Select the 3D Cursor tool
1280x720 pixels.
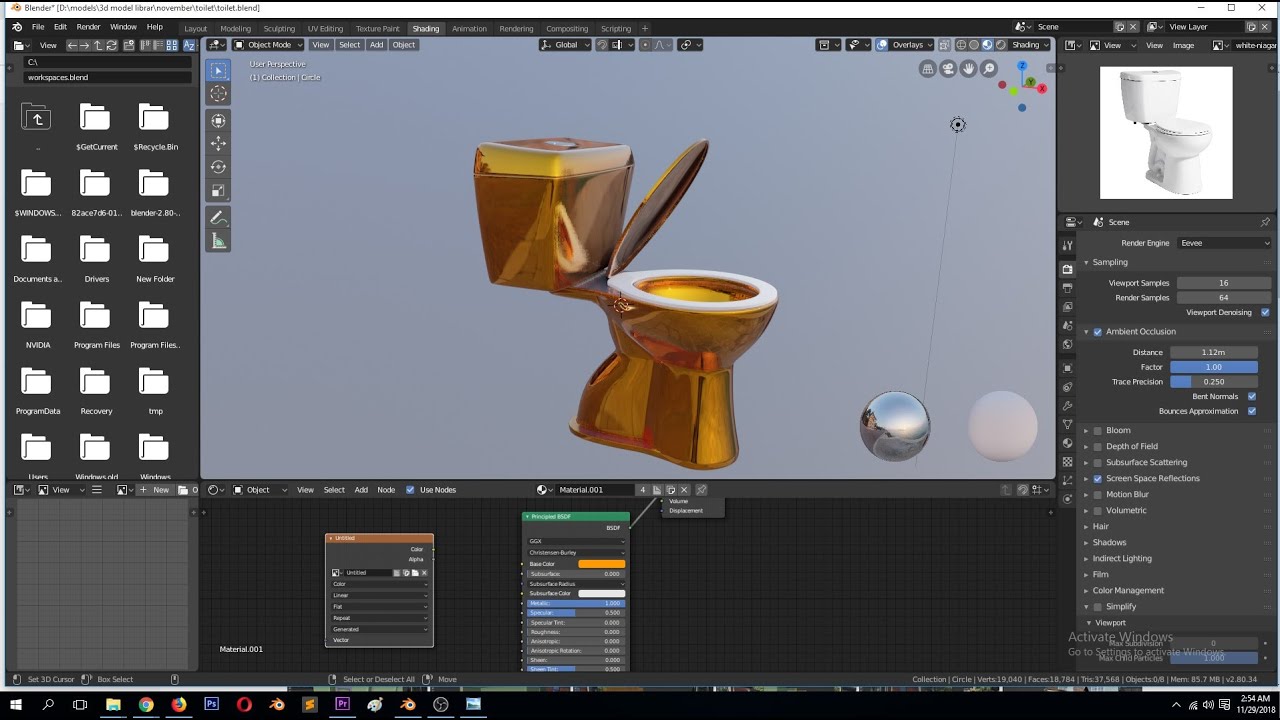pos(218,93)
